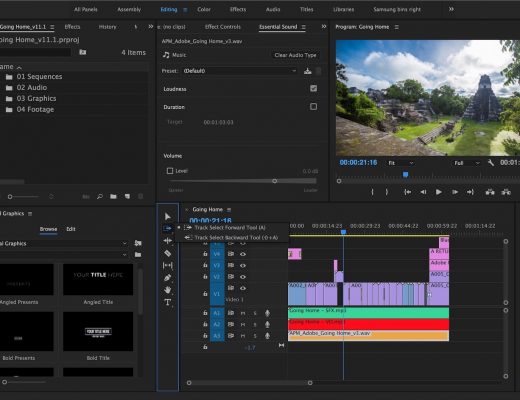Click Mark In in Program monitor
This screenshot has height=400, width=520.
pyautogui.click(x=372, y=192)
